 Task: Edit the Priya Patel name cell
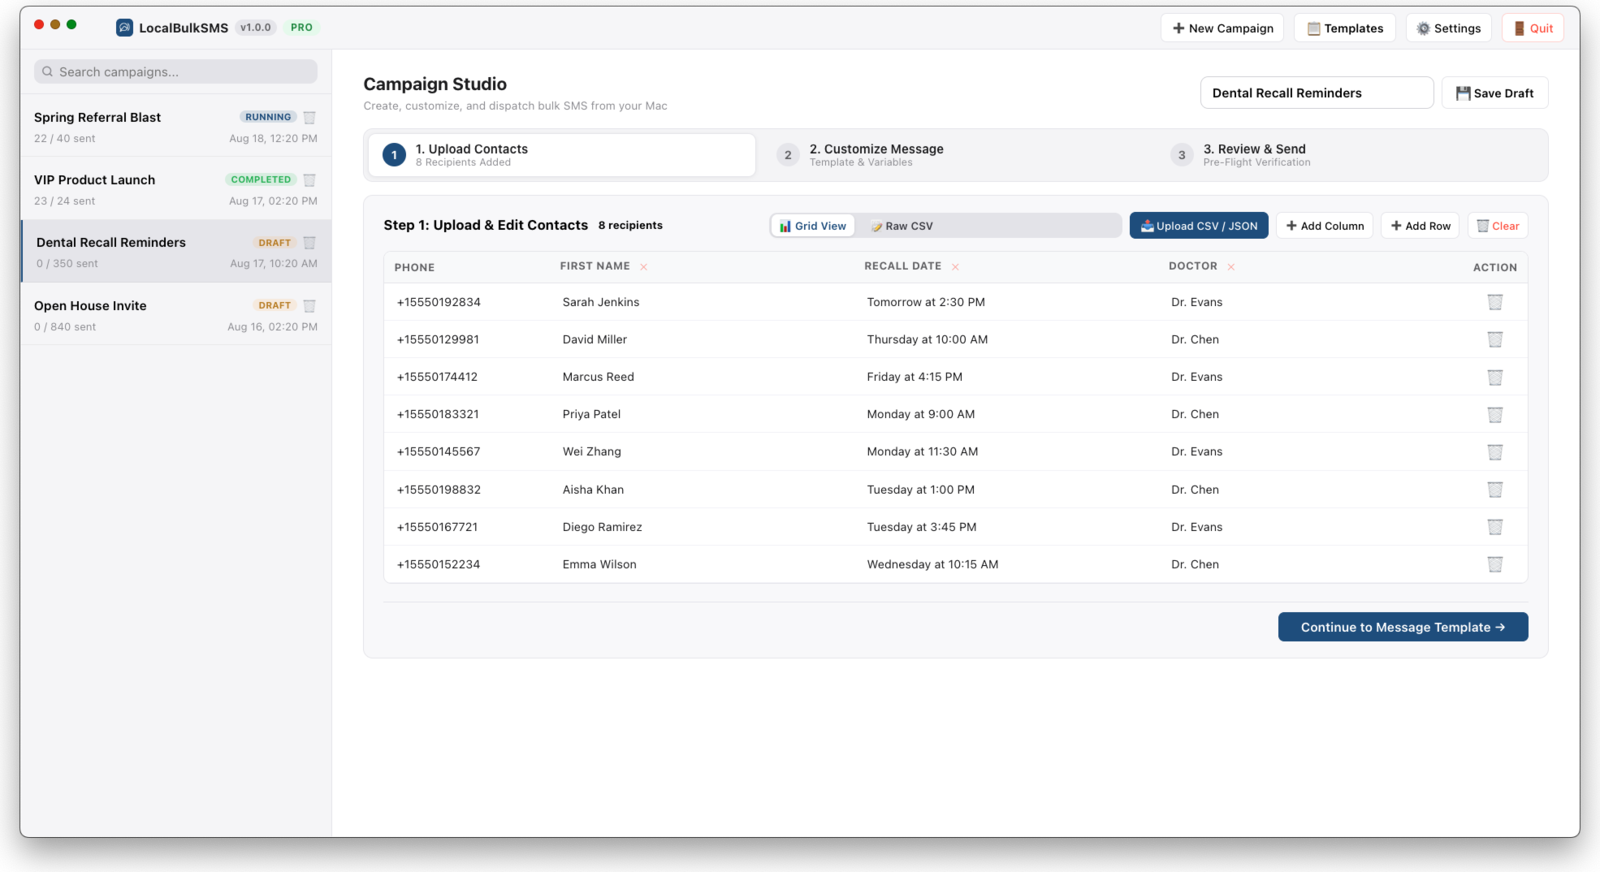click(592, 414)
